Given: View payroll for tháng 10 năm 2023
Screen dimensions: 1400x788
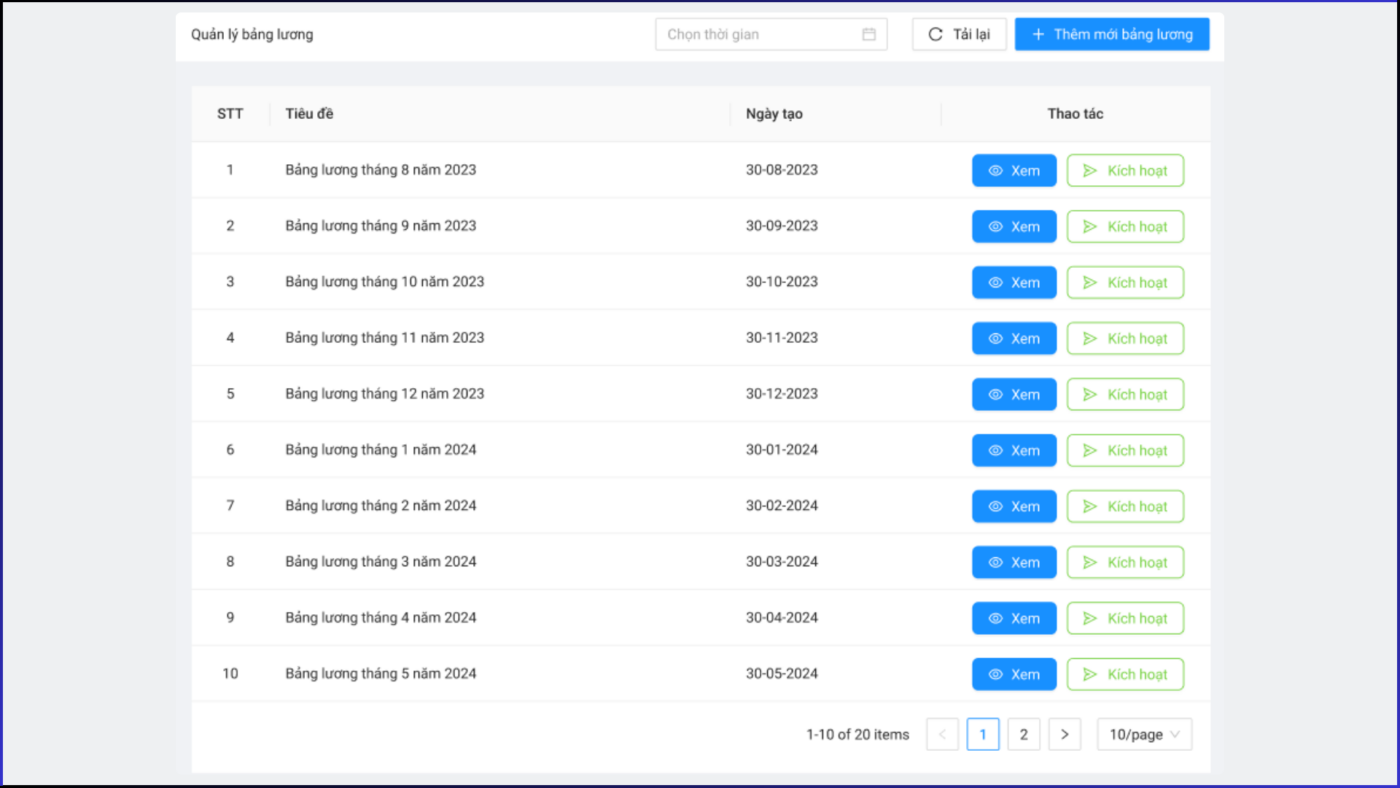Looking at the screenshot, I should click(1014, 282).
